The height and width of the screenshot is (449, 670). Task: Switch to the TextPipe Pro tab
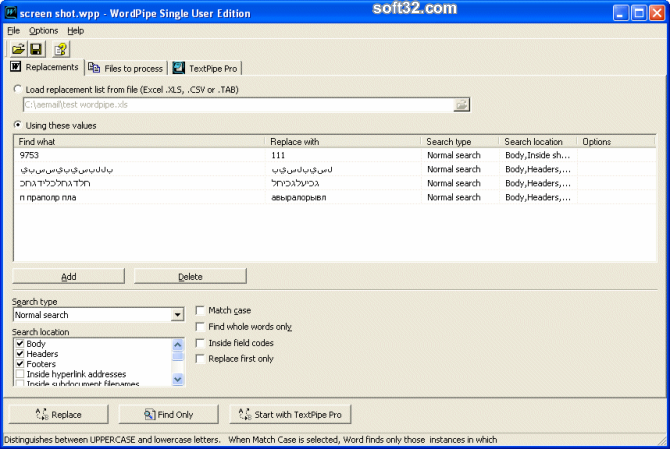coord(206,68)
